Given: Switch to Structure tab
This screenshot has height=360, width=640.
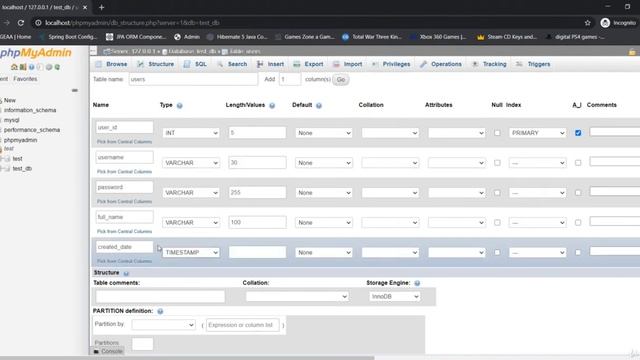Looking at the screenshot, I should pyautogui.click(x=156, y=64).
